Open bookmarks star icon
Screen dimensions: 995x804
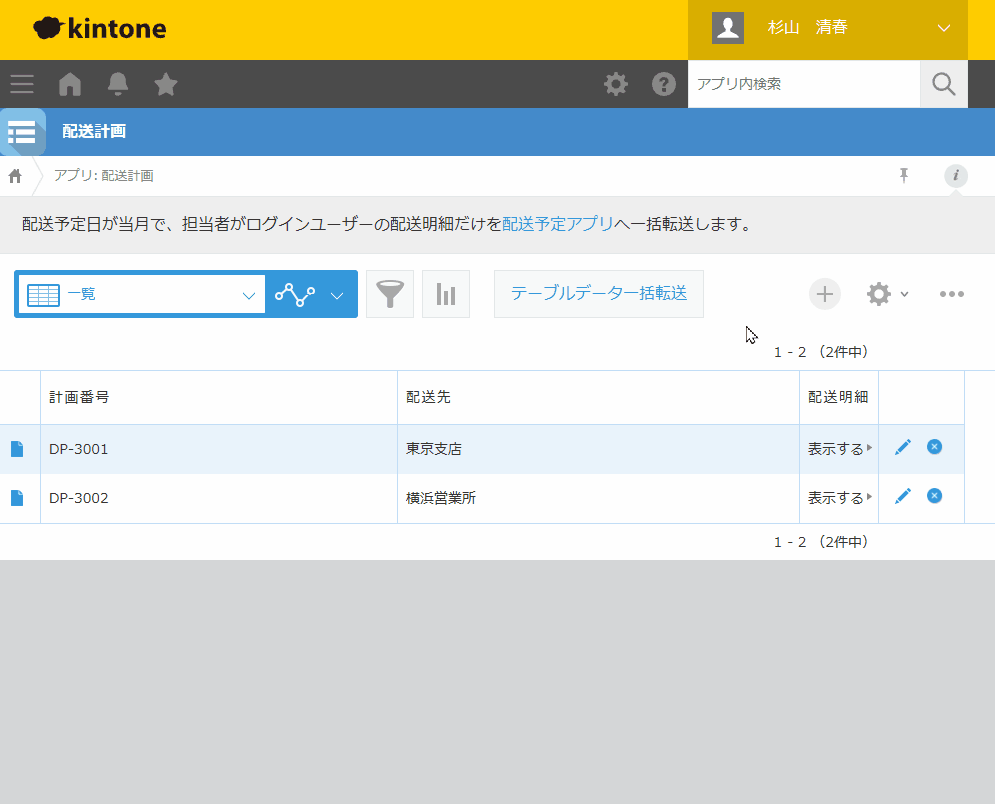click(x=166, y=84)
